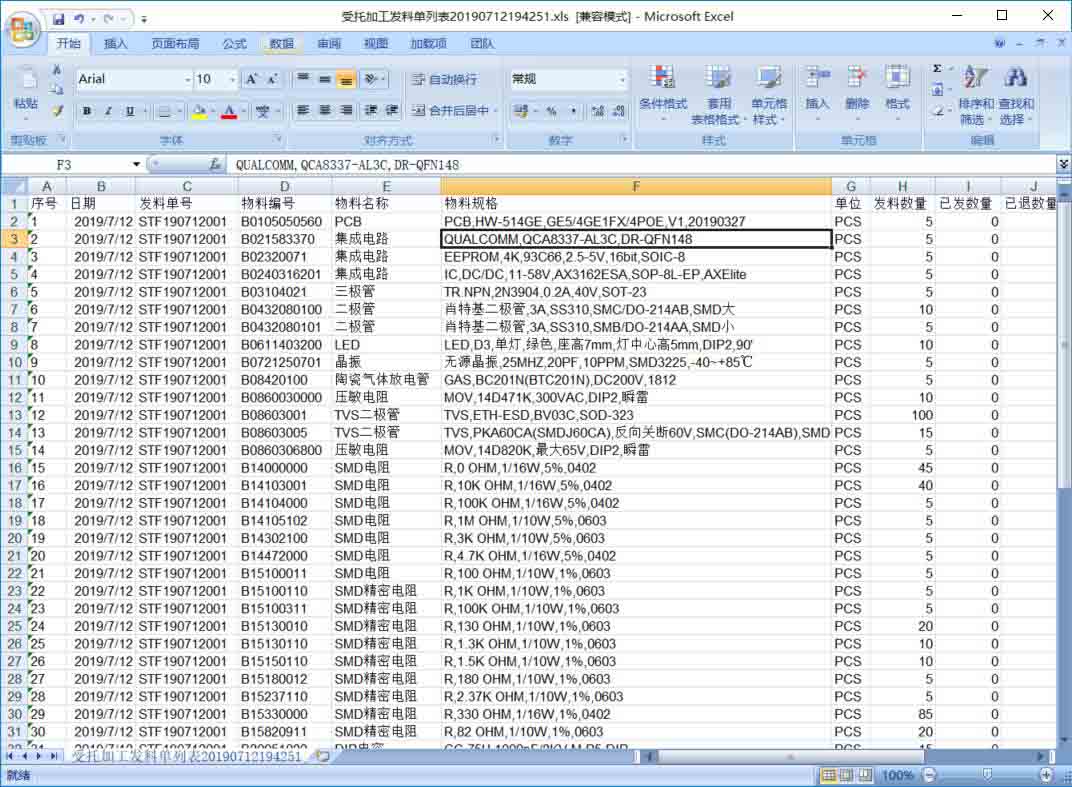
Task: Toggle Bold formatting
Action: (87, 111)
